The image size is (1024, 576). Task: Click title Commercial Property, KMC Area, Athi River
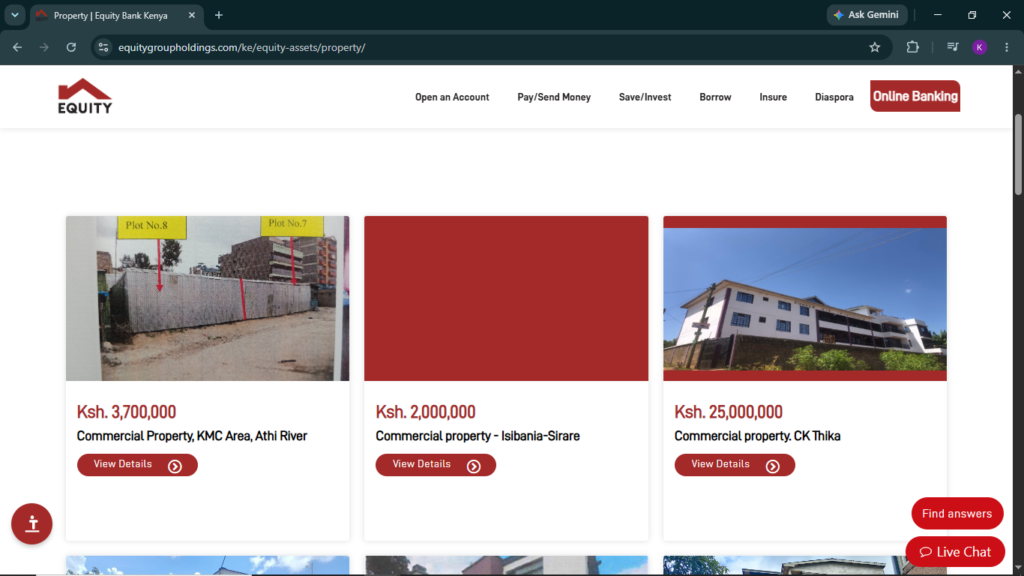click(192, 436)
